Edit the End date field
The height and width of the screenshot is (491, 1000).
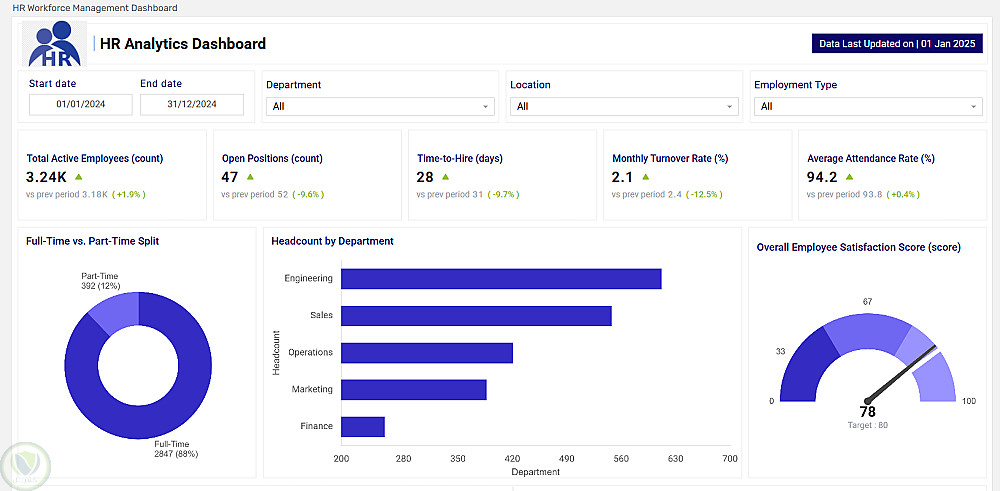pos(191,104)
